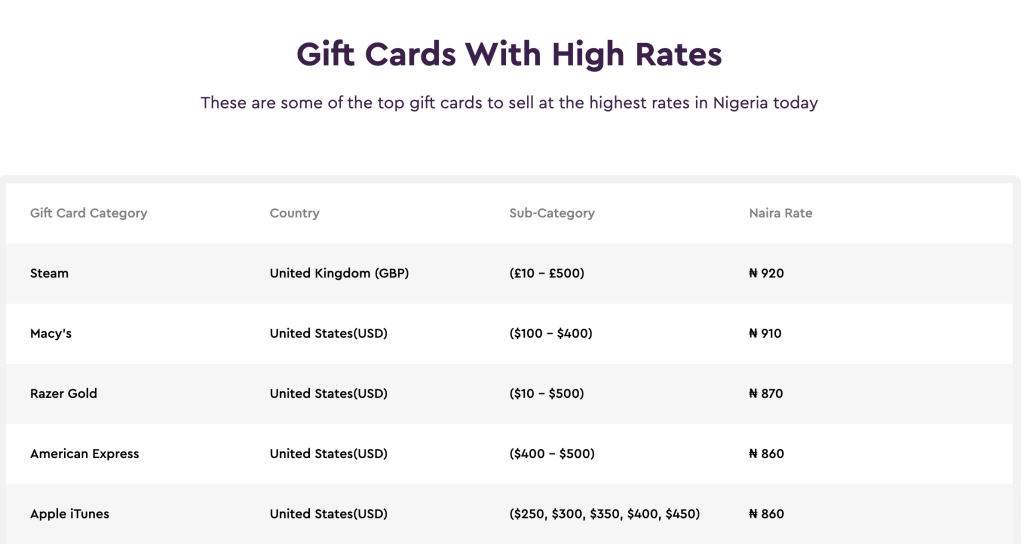Click the Gift Cards With High Rates heading
The height and width of the screenshot is (544, 1024).
pos(509,54)
